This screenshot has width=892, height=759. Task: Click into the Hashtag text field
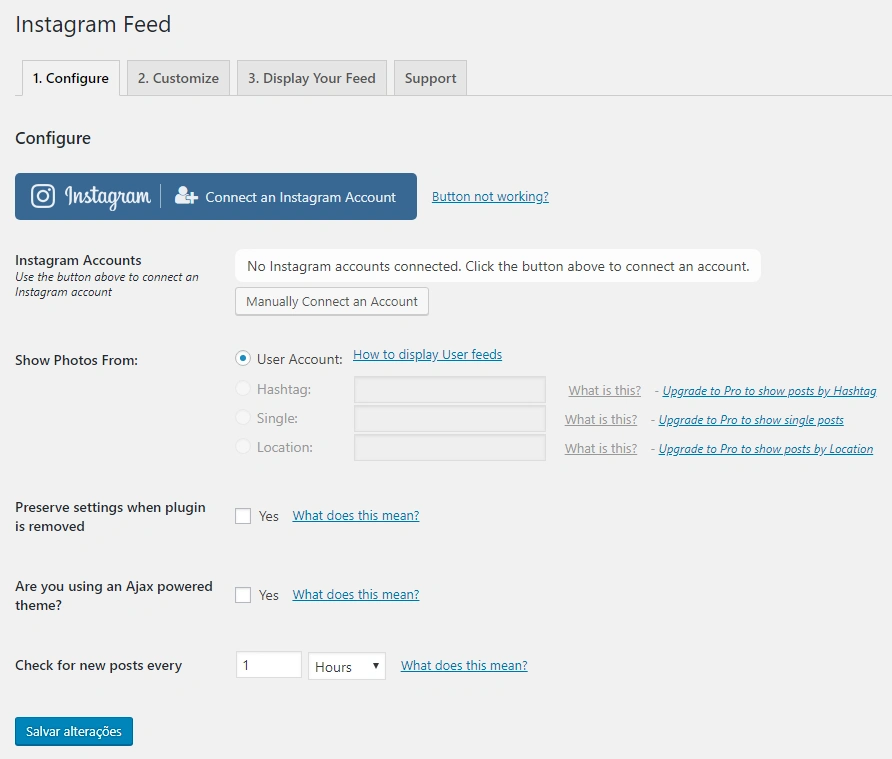tap(449, 390)
